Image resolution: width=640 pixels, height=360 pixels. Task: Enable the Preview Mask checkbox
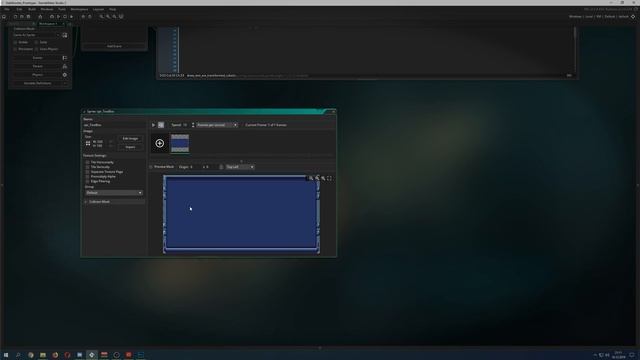coord(151,167)
